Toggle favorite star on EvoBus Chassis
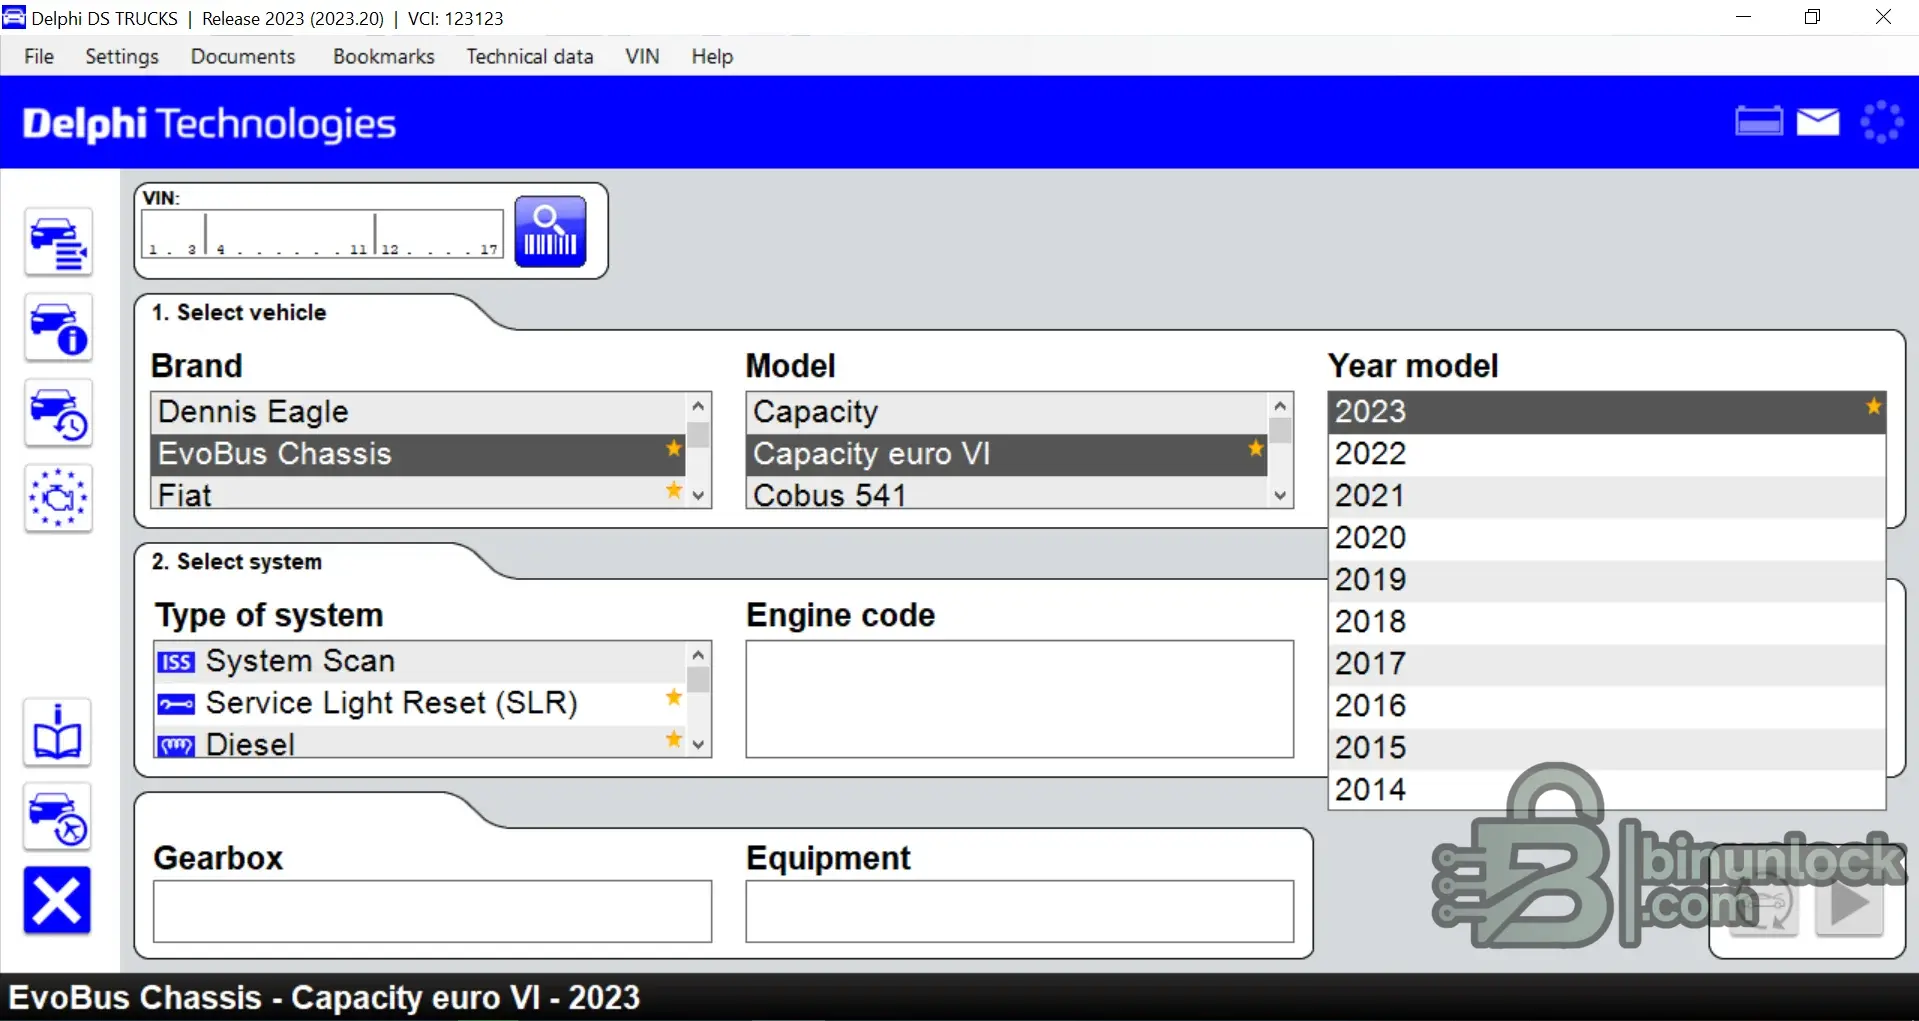1919x1021 pixels. (x=674, y=449)
